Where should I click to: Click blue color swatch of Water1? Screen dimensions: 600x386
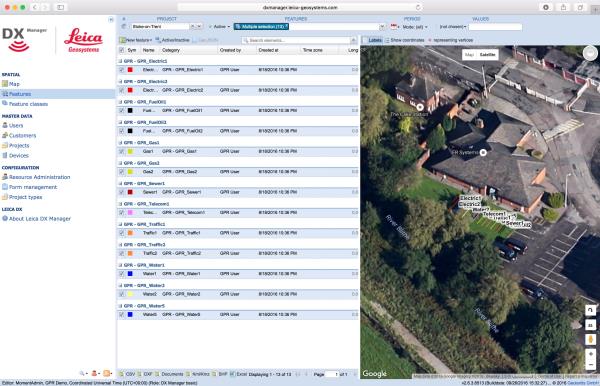pos(130,274)
